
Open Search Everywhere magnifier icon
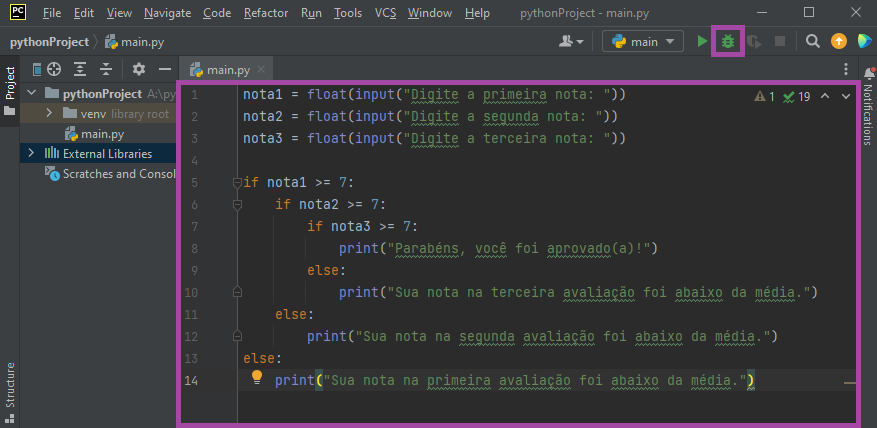(813, 42)
